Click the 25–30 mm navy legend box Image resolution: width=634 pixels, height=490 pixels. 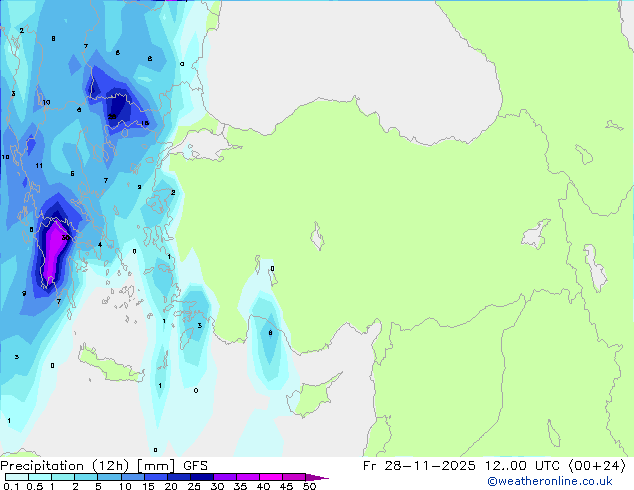point(201,477)
